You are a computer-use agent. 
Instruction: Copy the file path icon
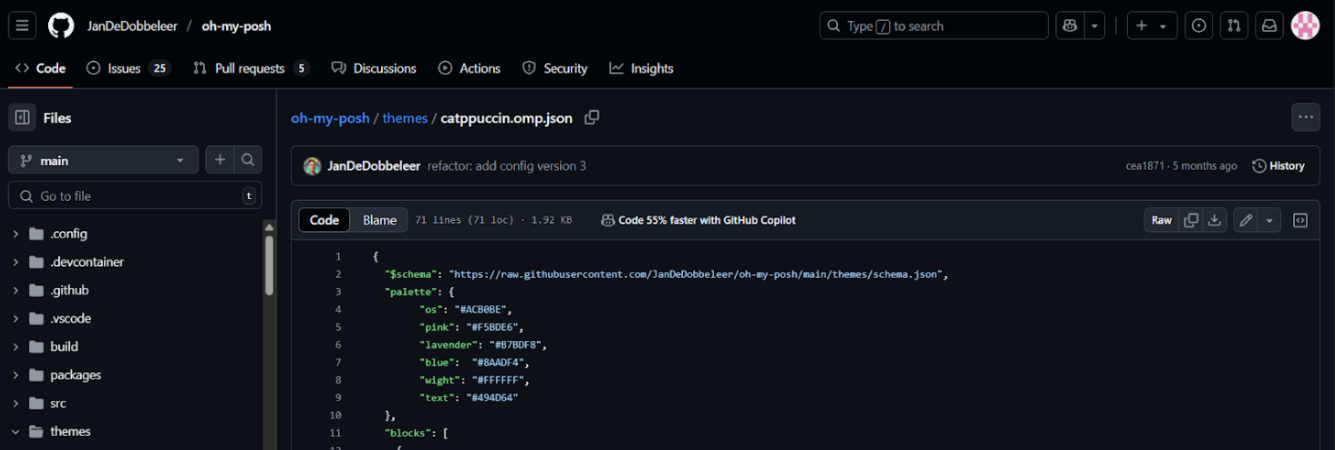pyautogui.click(x=591, y=118)
